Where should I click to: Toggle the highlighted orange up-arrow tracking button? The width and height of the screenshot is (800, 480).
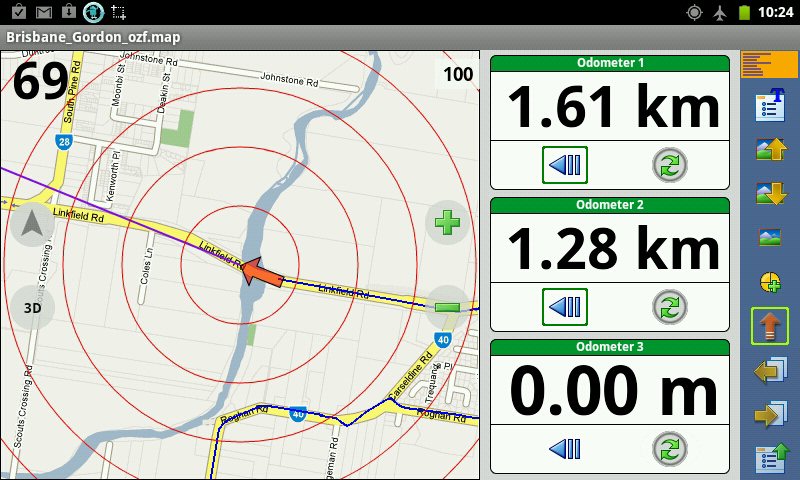769,327
